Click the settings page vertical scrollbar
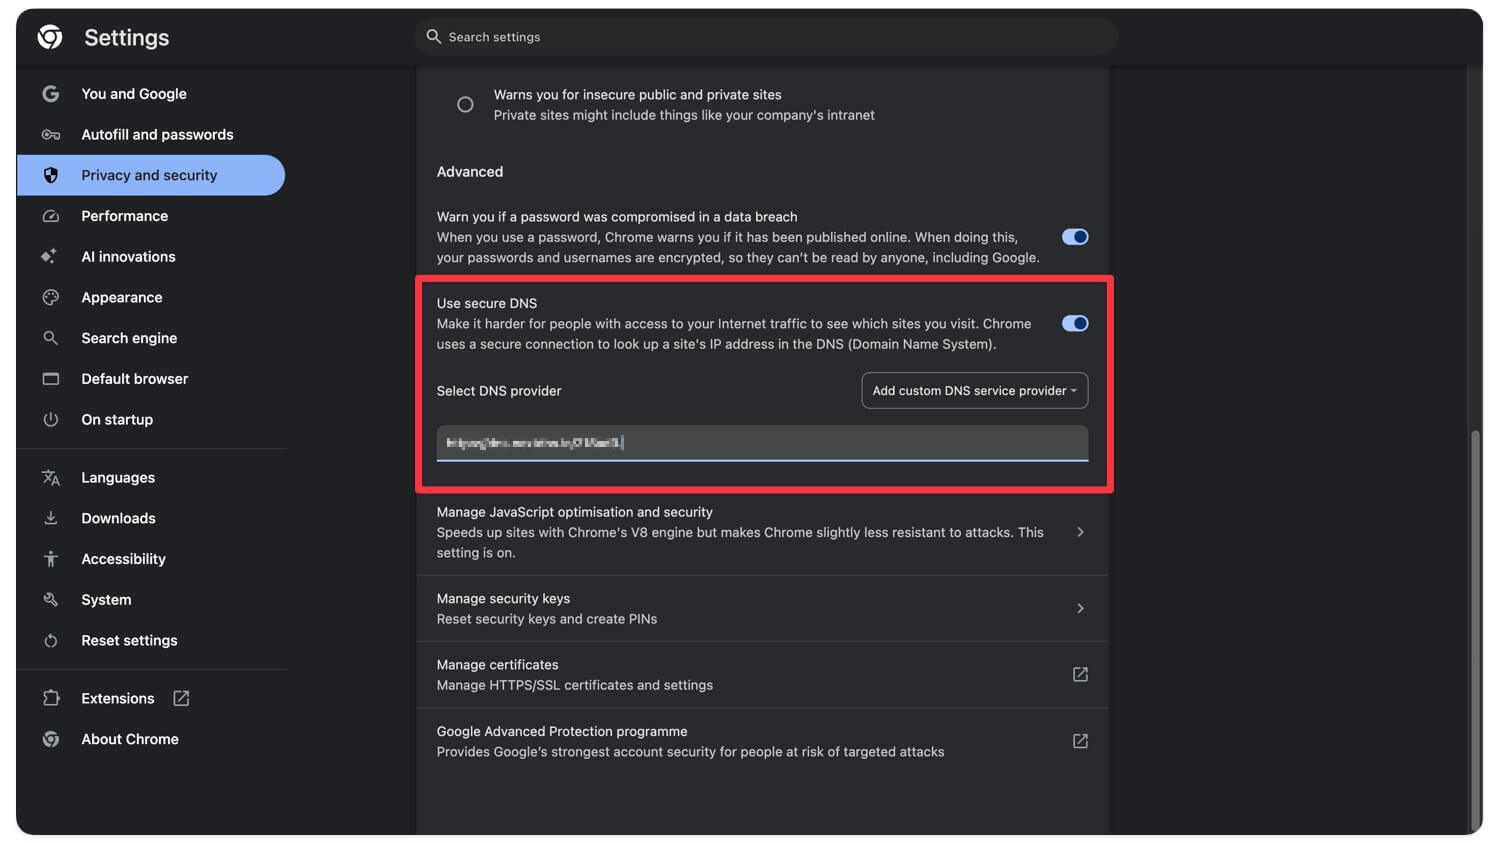 pos(1475,630)
